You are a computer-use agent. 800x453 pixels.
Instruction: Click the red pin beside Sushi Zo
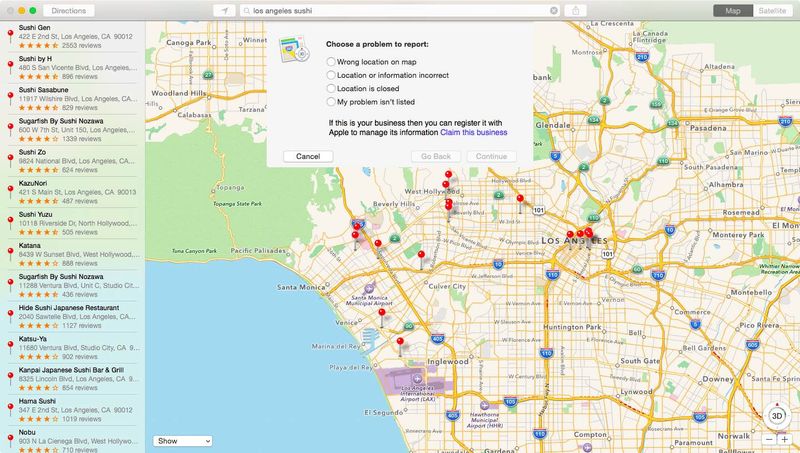10,160
